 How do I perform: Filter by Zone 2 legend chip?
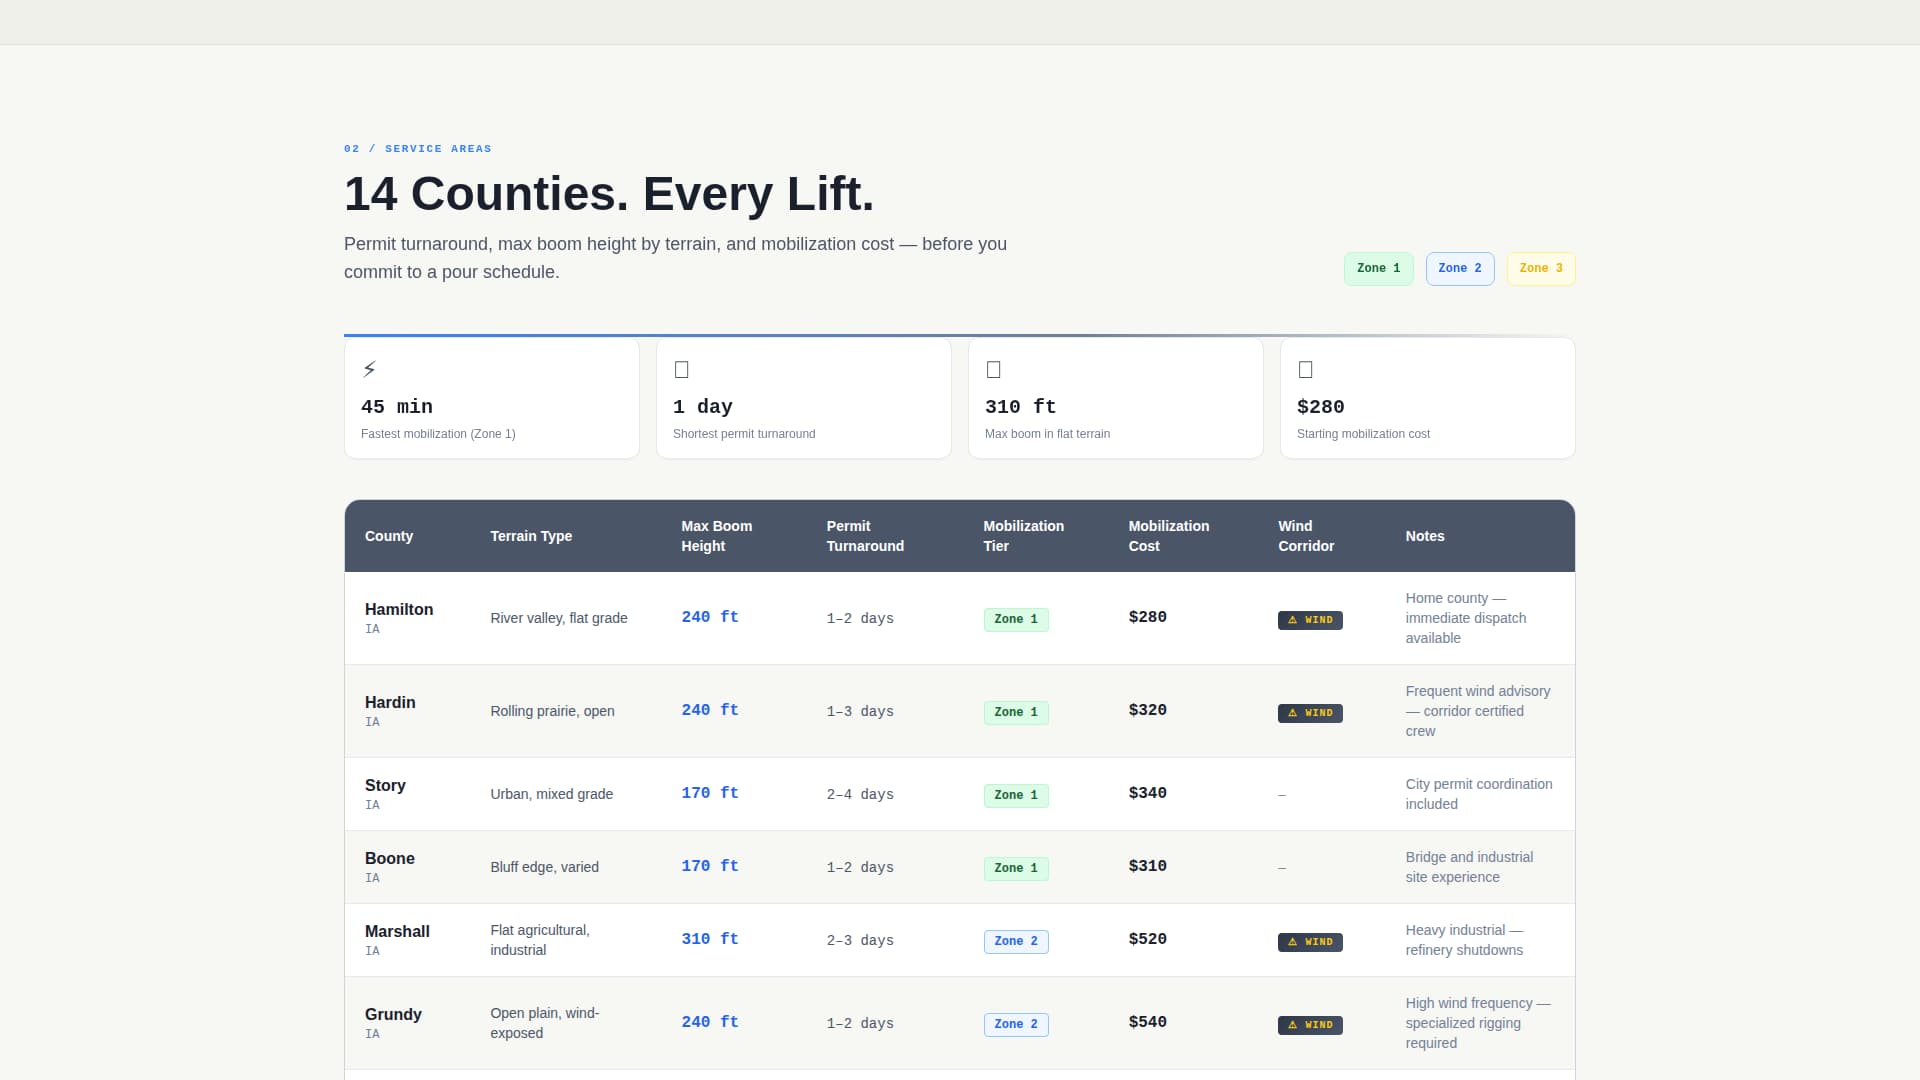[1460, 269]
